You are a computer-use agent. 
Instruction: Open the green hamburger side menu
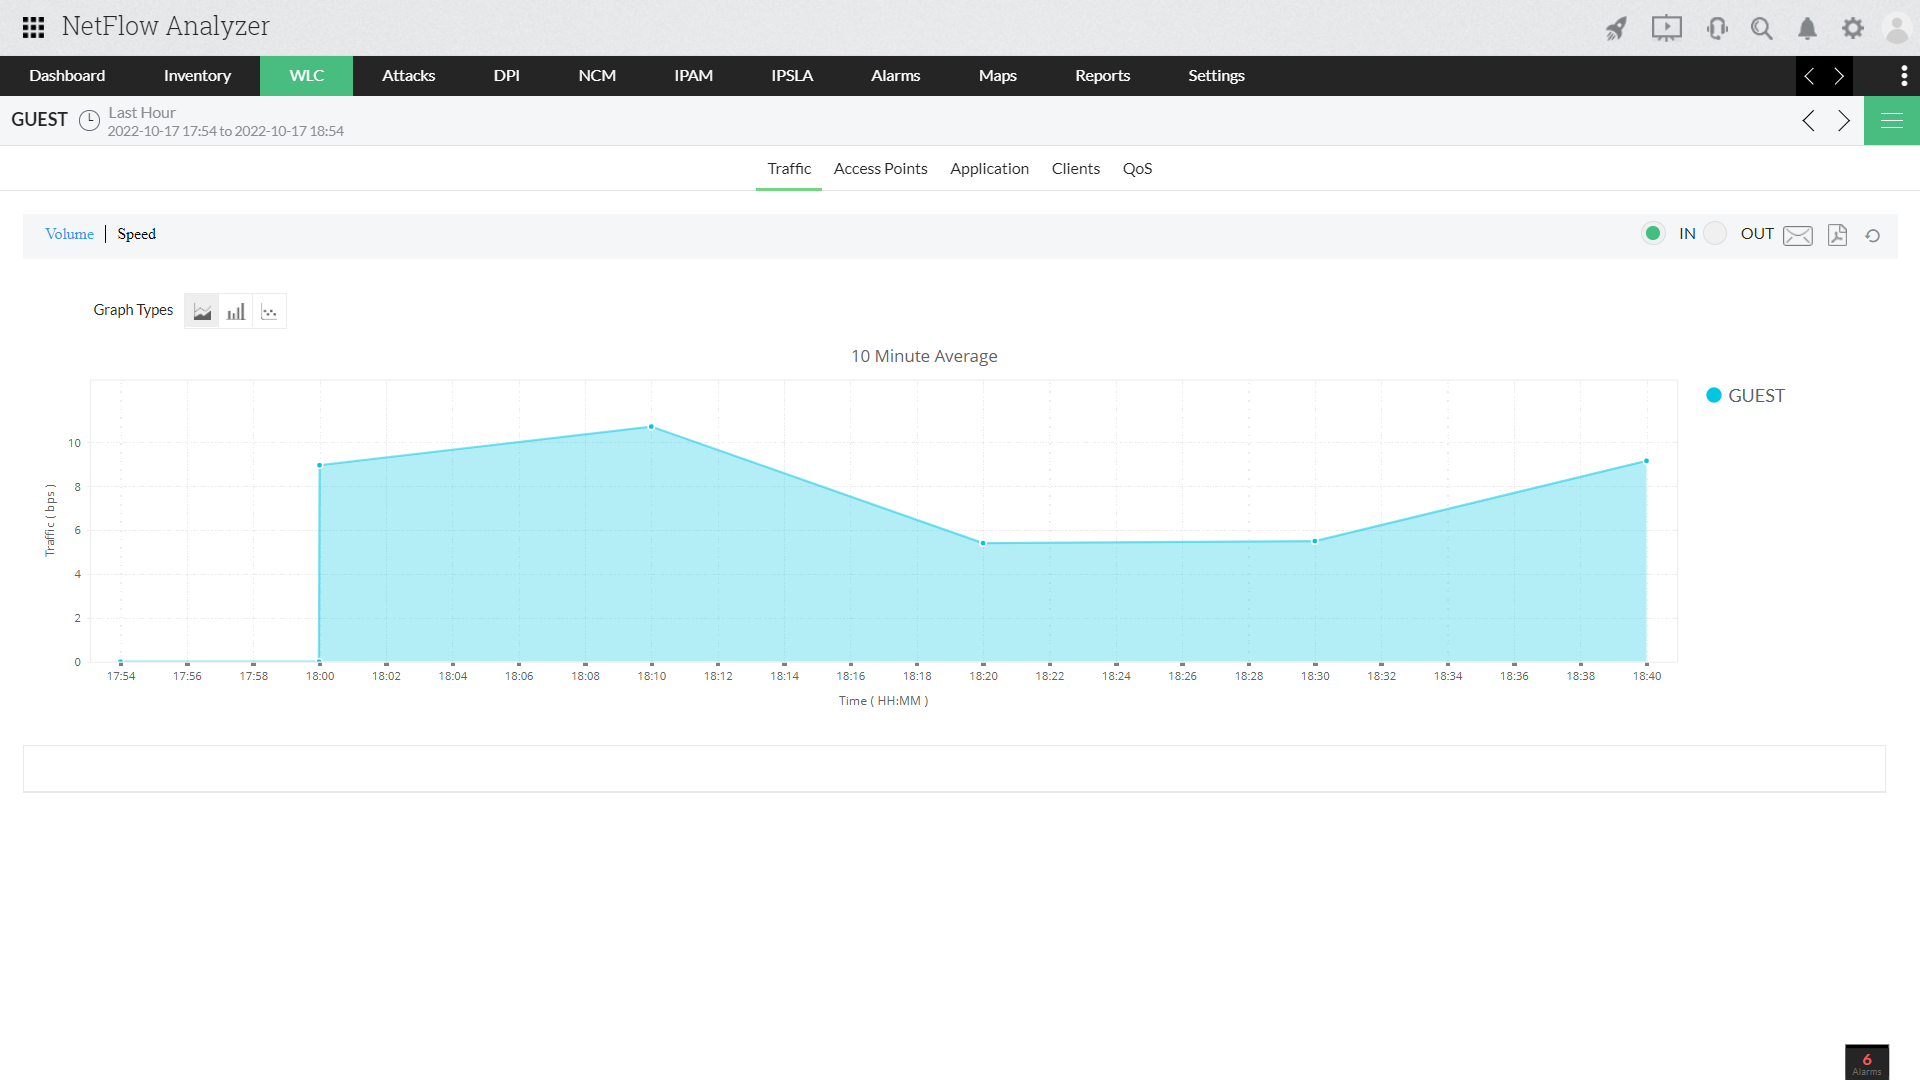(x=1891, y=121)
